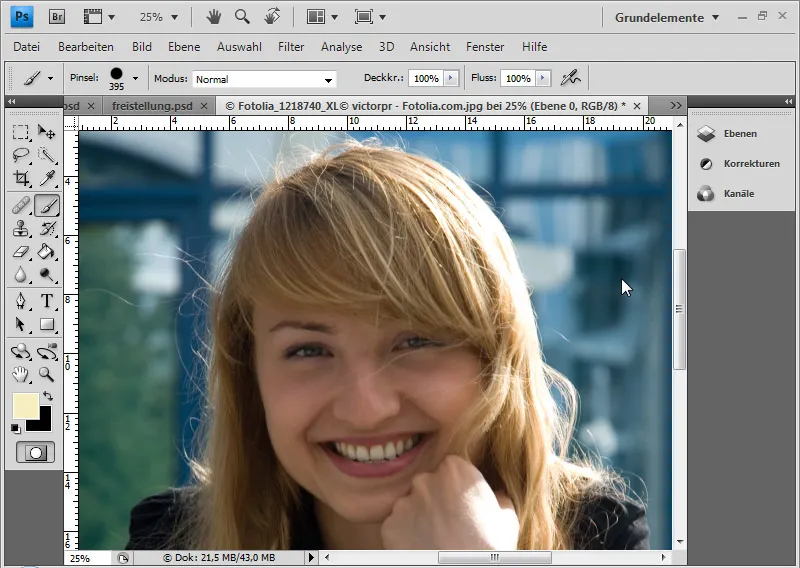Open the Grundelemente workspace switcher
Image resolution: width=800 pixels, height=568 pixels.
tap(667, 17)
